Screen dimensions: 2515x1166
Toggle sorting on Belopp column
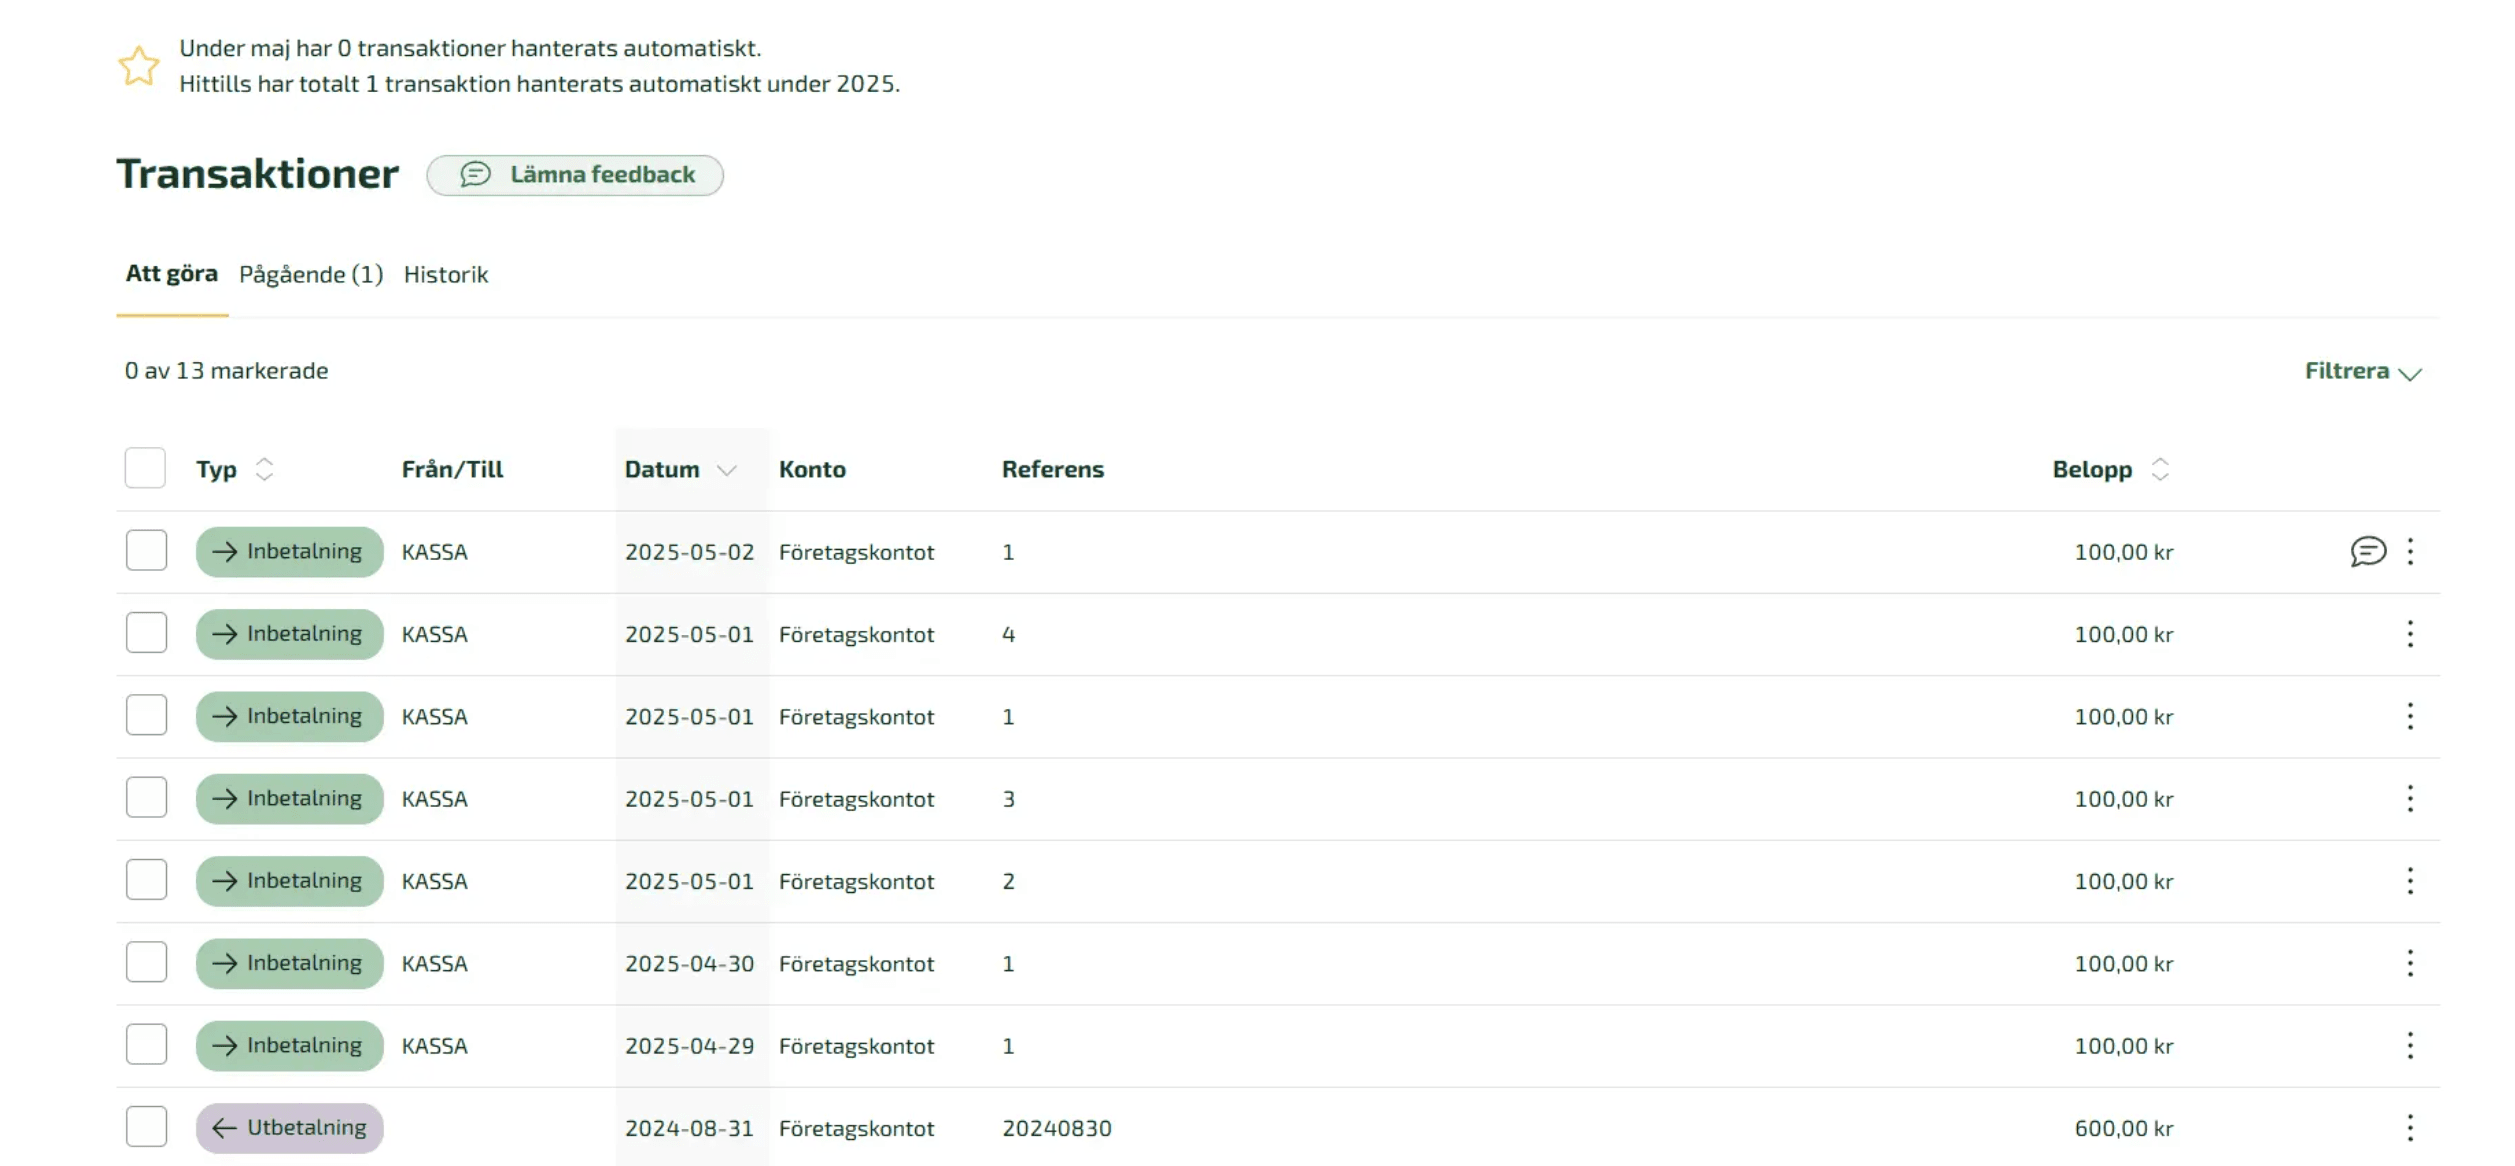click(2159, 469)
